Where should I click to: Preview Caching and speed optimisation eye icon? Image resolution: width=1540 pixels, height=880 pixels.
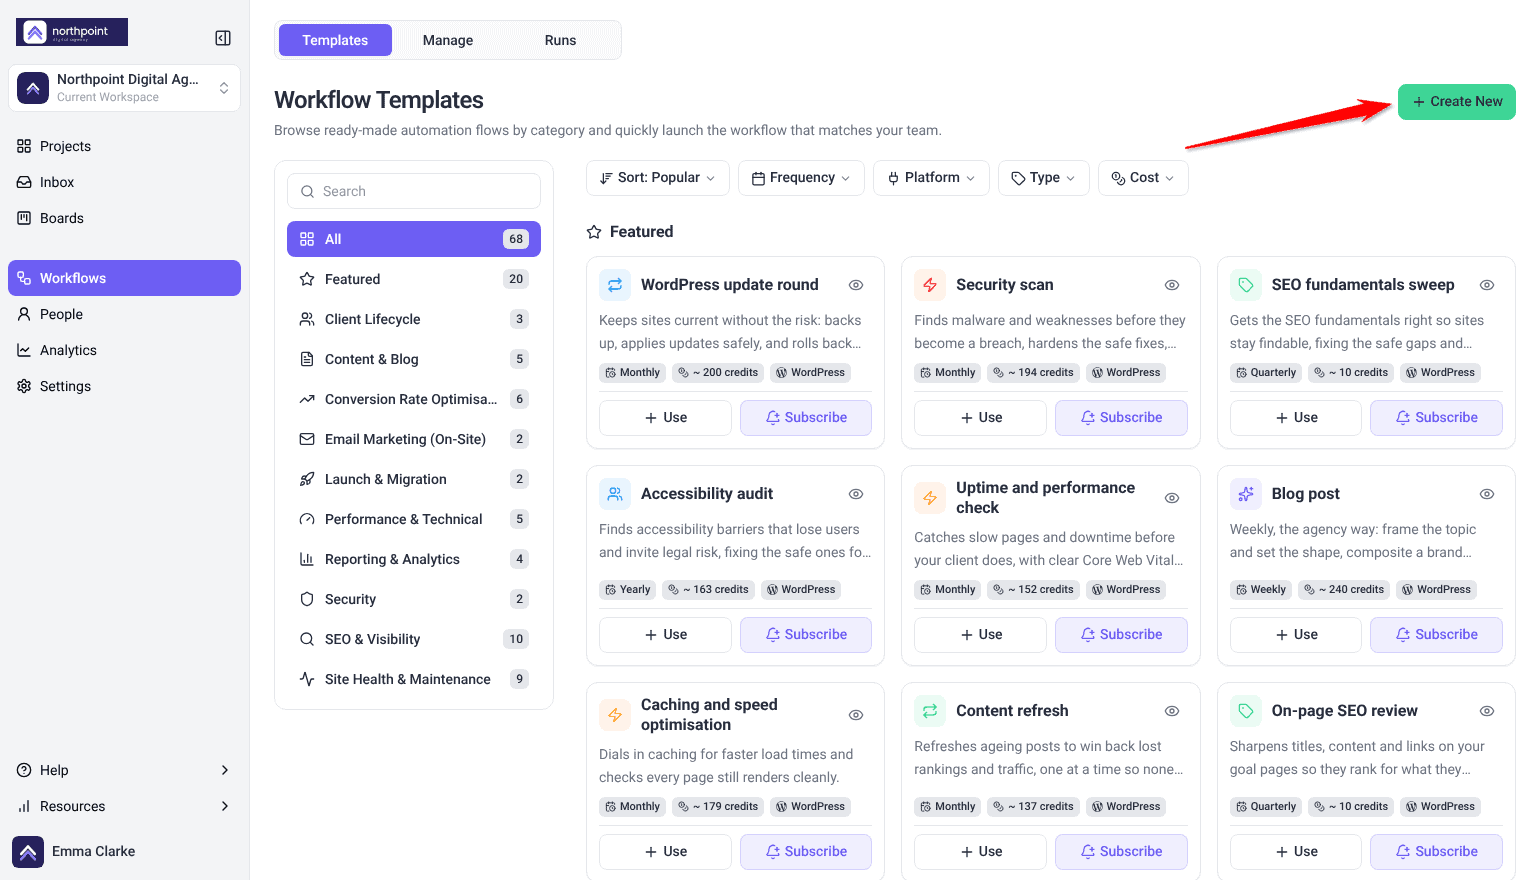pyautogui.click(x=856, y=715)
